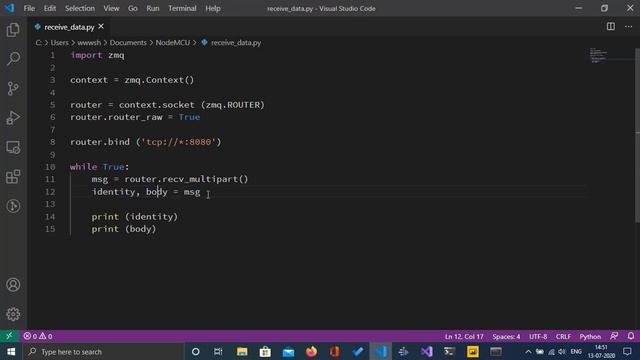The width and height of the screenshot is (640, 360).
Task: Open the Terminal menu
Action: click(182, 8)
